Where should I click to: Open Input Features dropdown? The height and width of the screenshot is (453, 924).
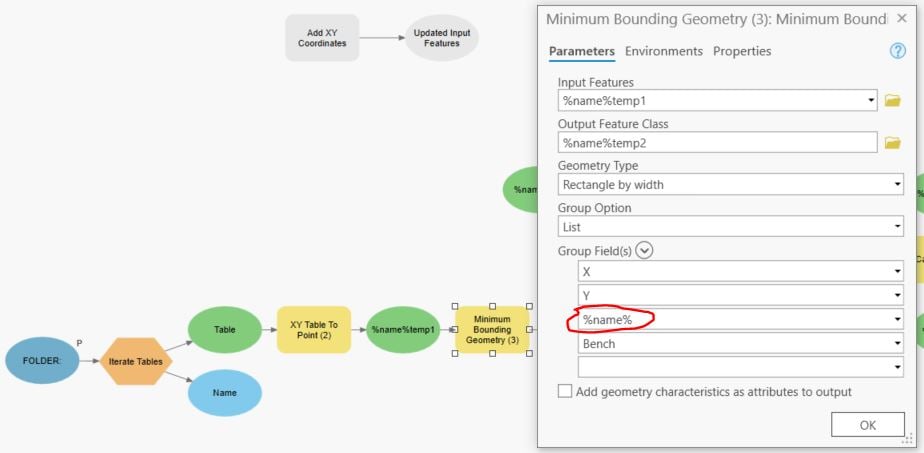coord(872,101)
